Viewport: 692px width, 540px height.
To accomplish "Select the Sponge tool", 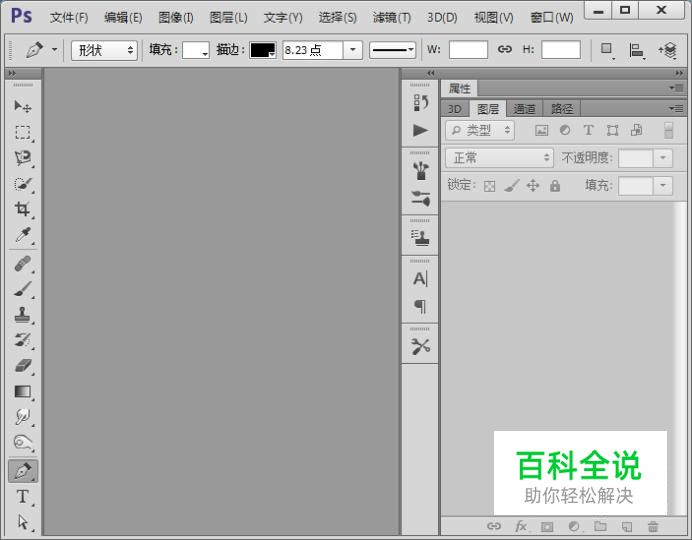I will click(23, 442).
